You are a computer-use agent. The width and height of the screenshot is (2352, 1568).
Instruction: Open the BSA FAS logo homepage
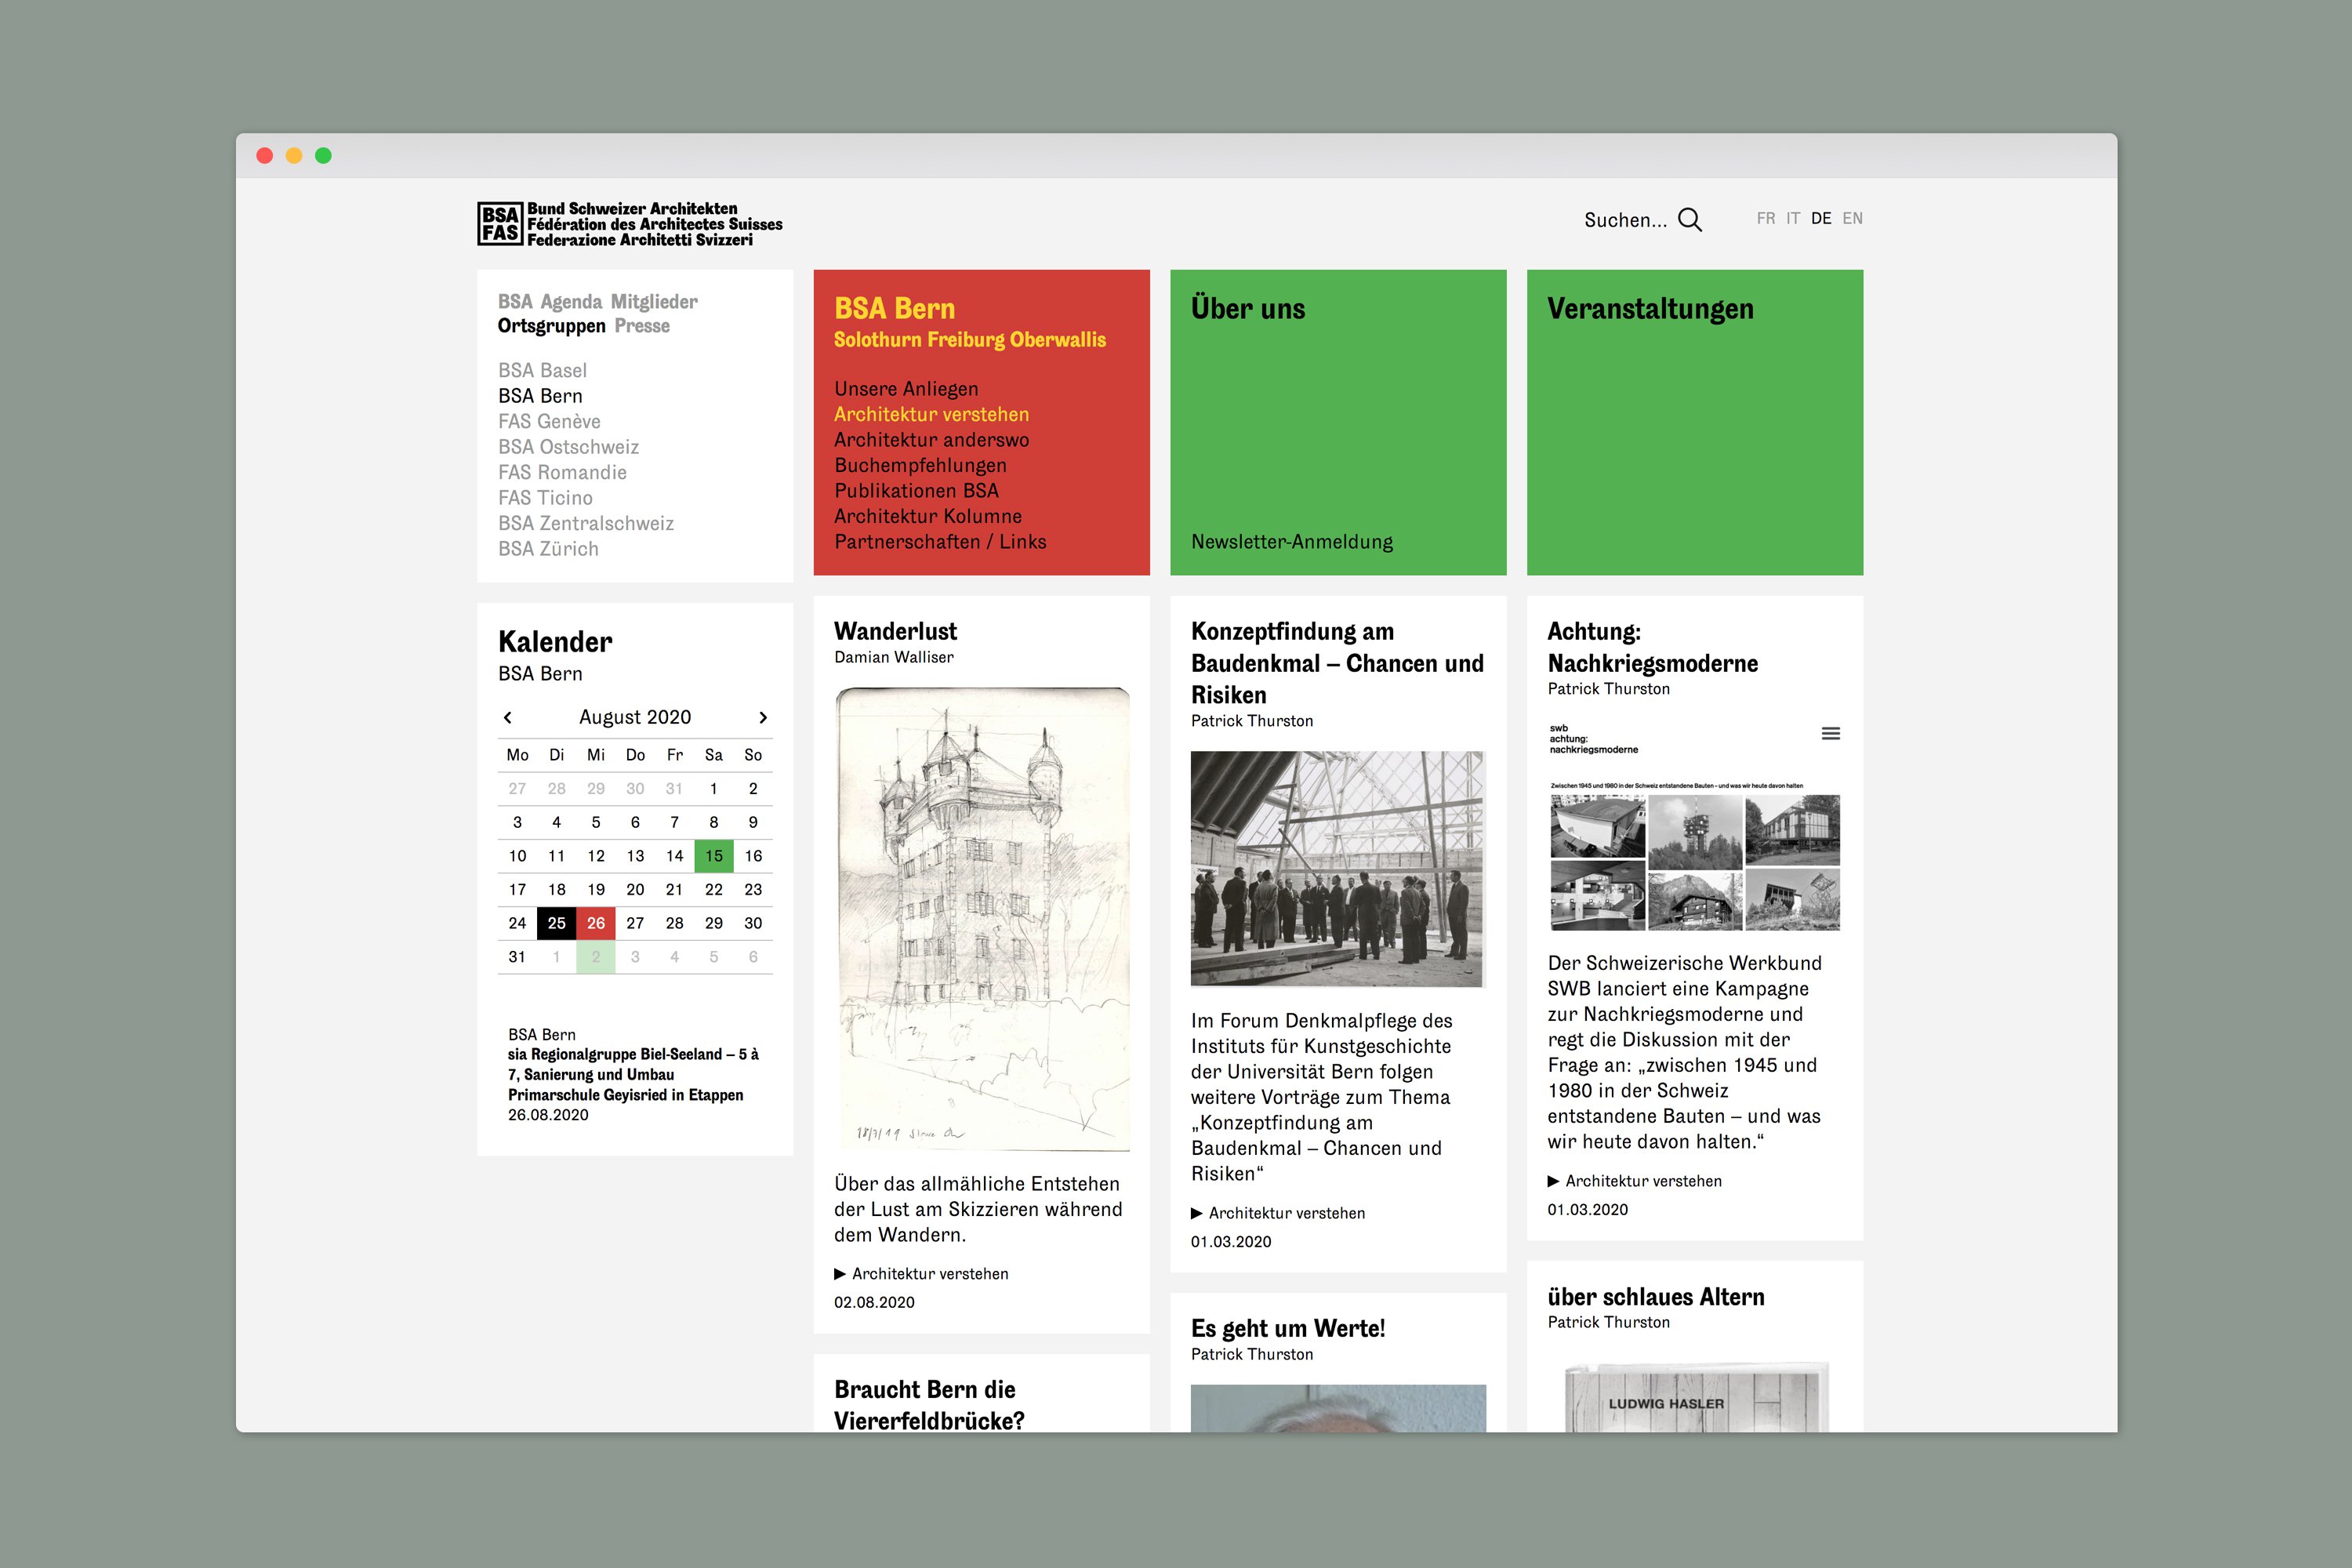tap(630, 224)
